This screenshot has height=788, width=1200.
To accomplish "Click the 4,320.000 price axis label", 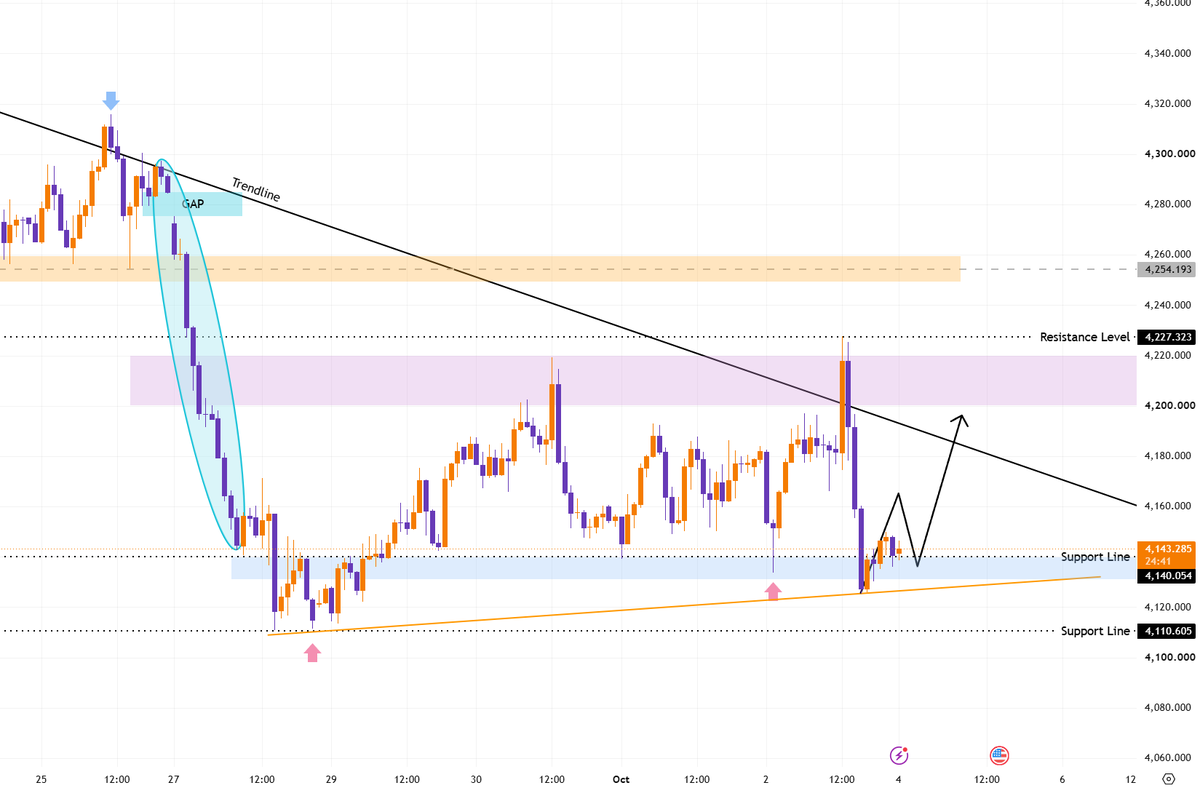I will tap(1166, 103).
